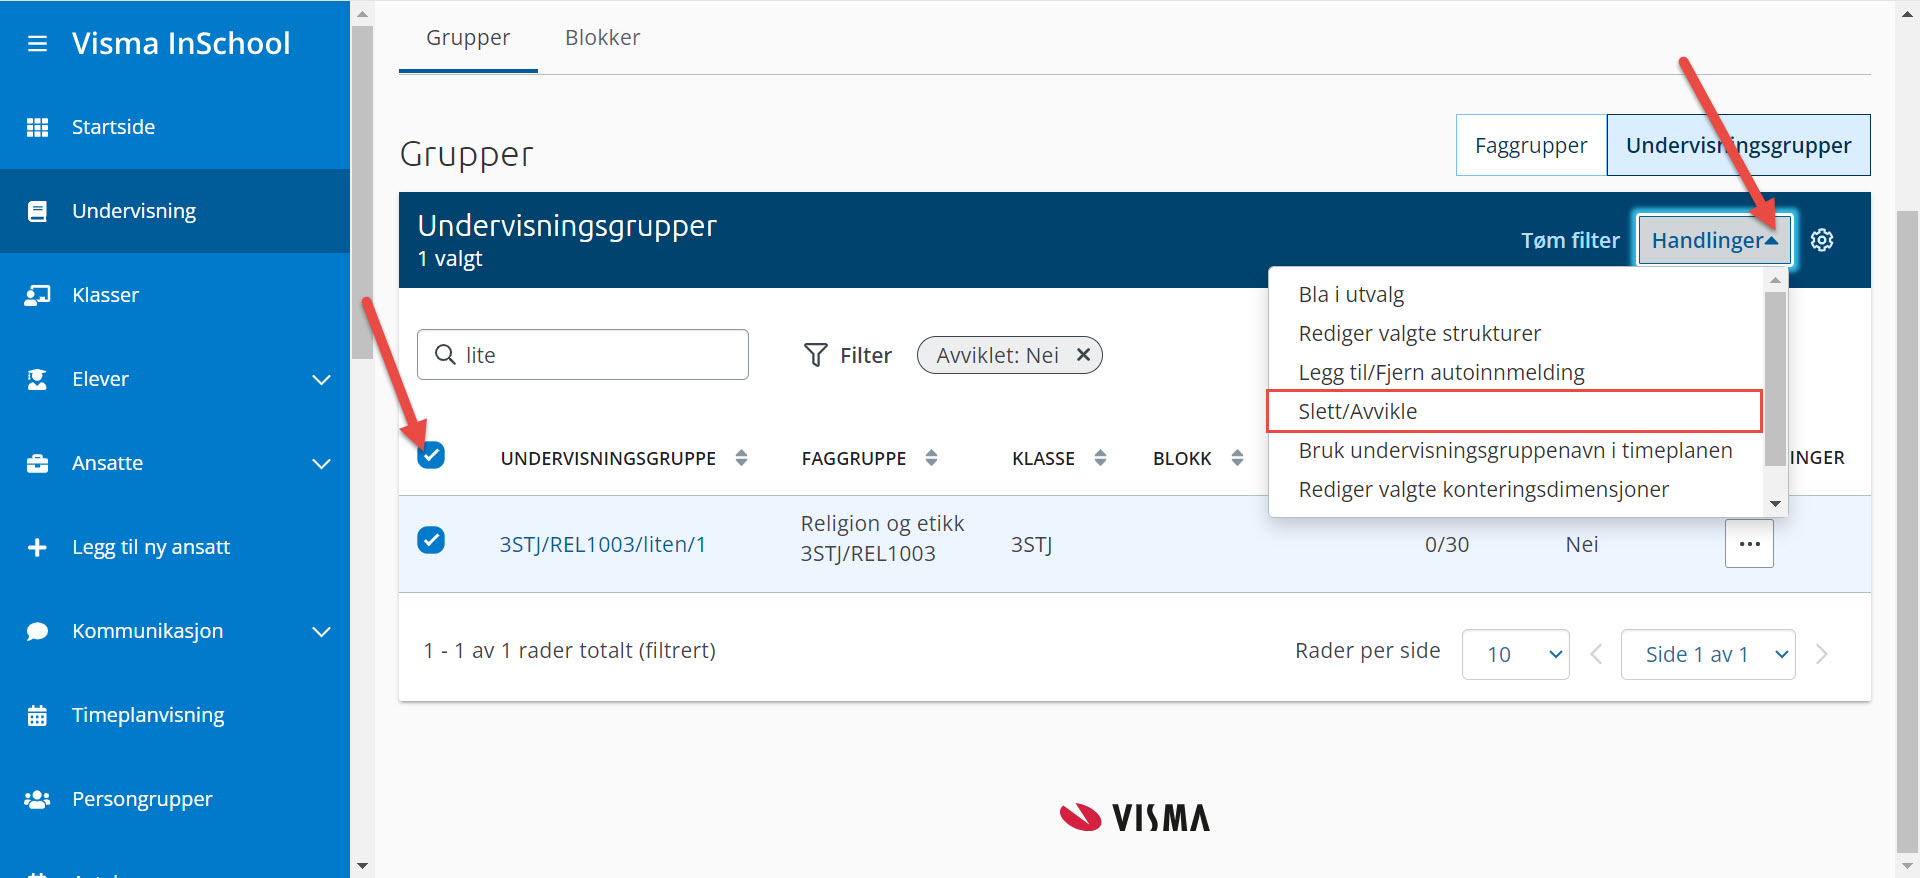
Task: Click the Persongrupper people icon
Action: [37, 799]
